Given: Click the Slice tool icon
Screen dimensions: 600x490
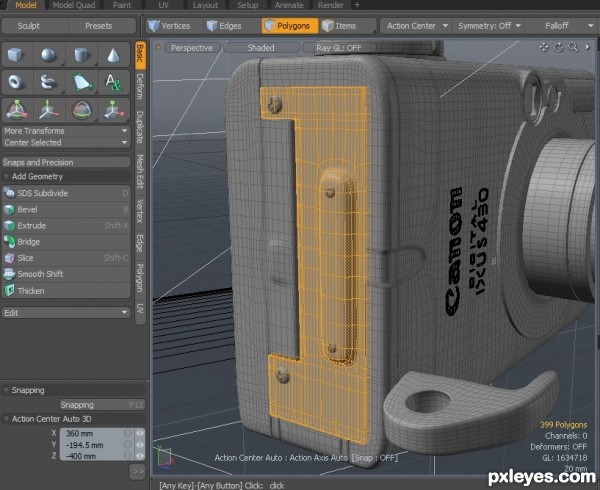Looking at the screenshot, I should pyautogui.click(x=9, y=258).
